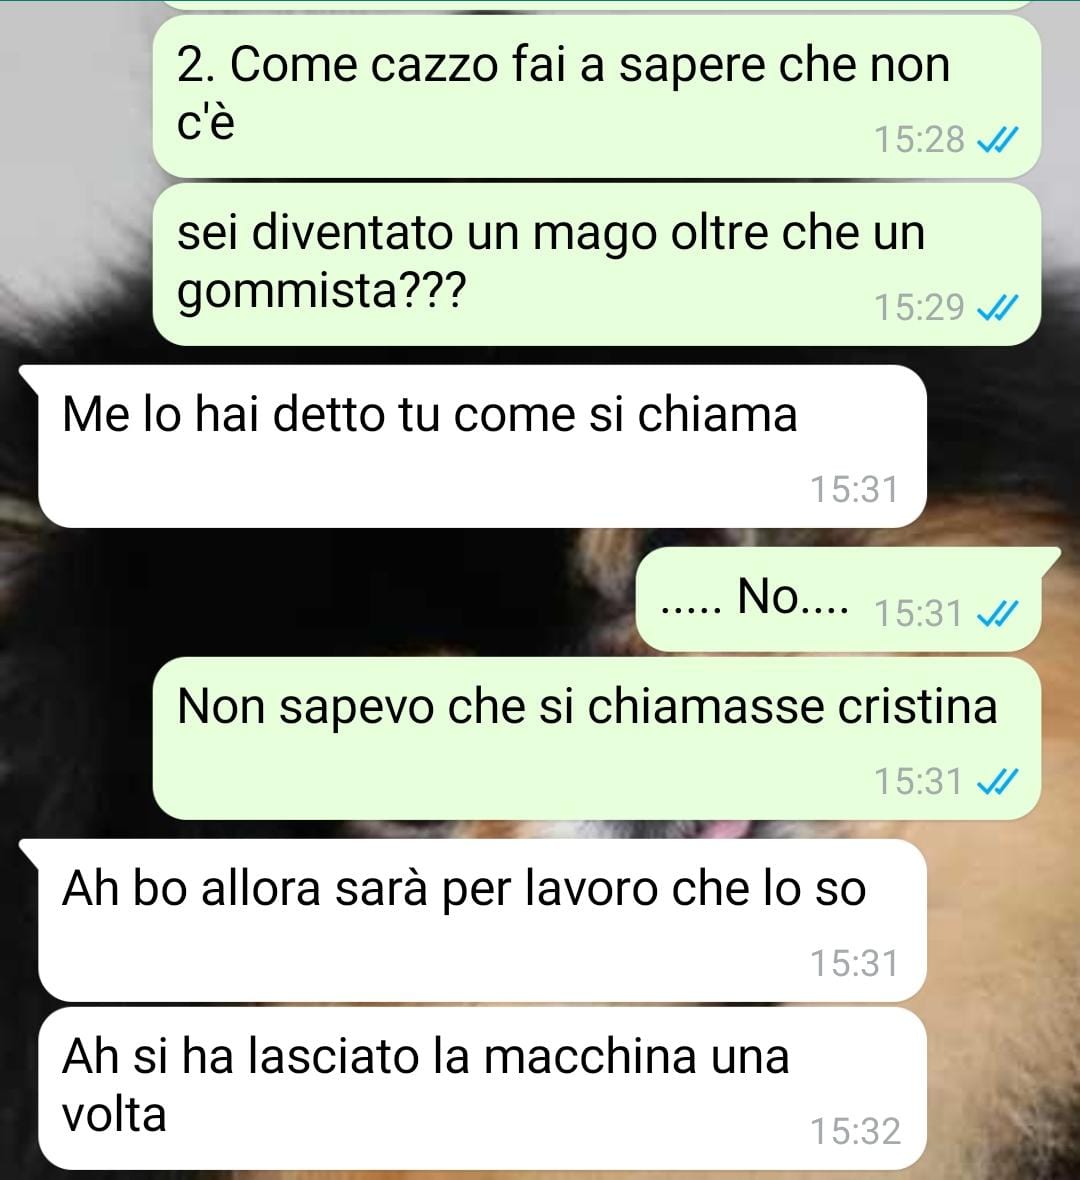Select message 'Ah bo allora sarà per lavoro'
The image size is (1080, 1180).
pos(482,920)
